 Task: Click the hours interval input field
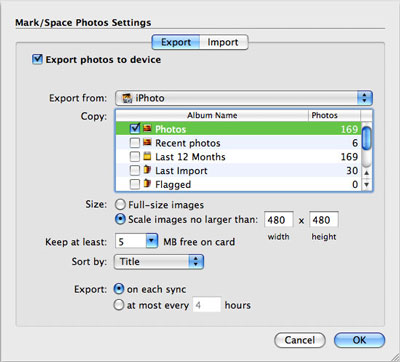tap(207, 305)
